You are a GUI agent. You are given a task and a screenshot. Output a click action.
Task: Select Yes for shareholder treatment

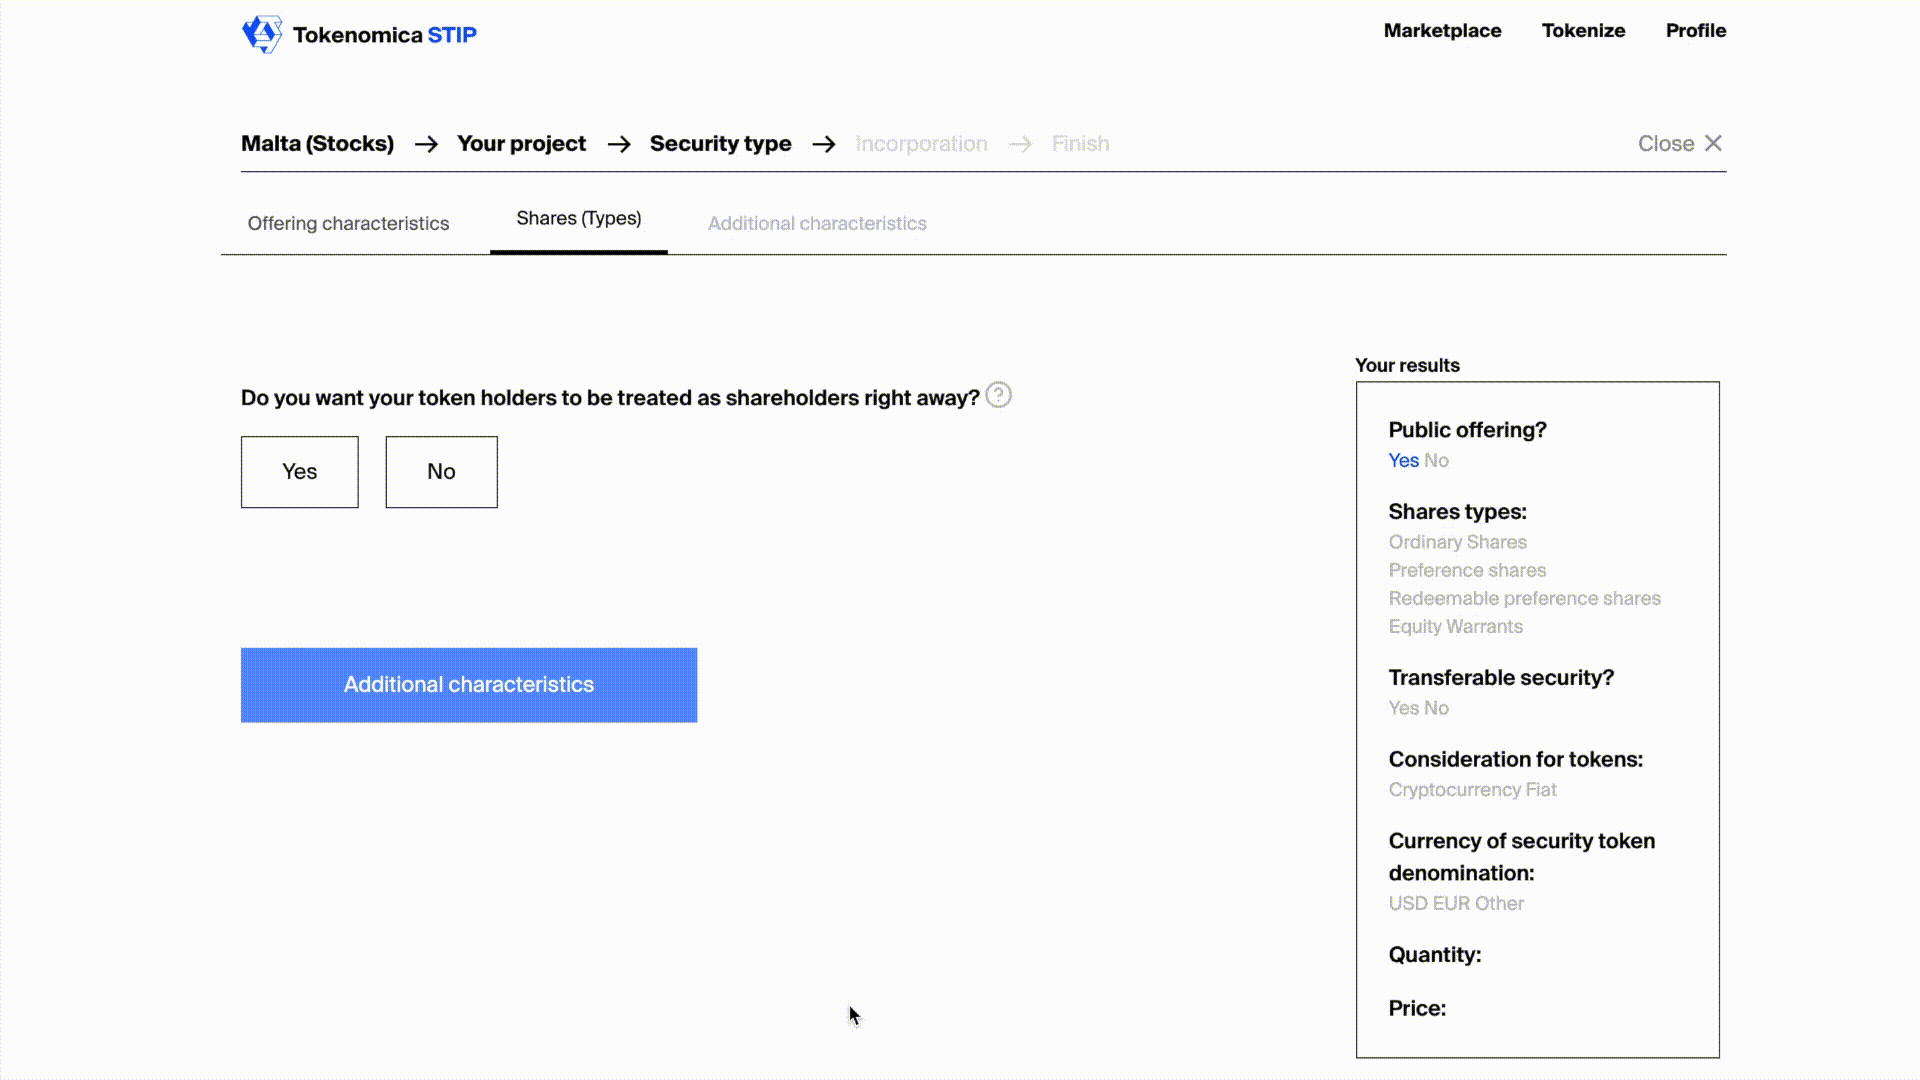point(299,471)
